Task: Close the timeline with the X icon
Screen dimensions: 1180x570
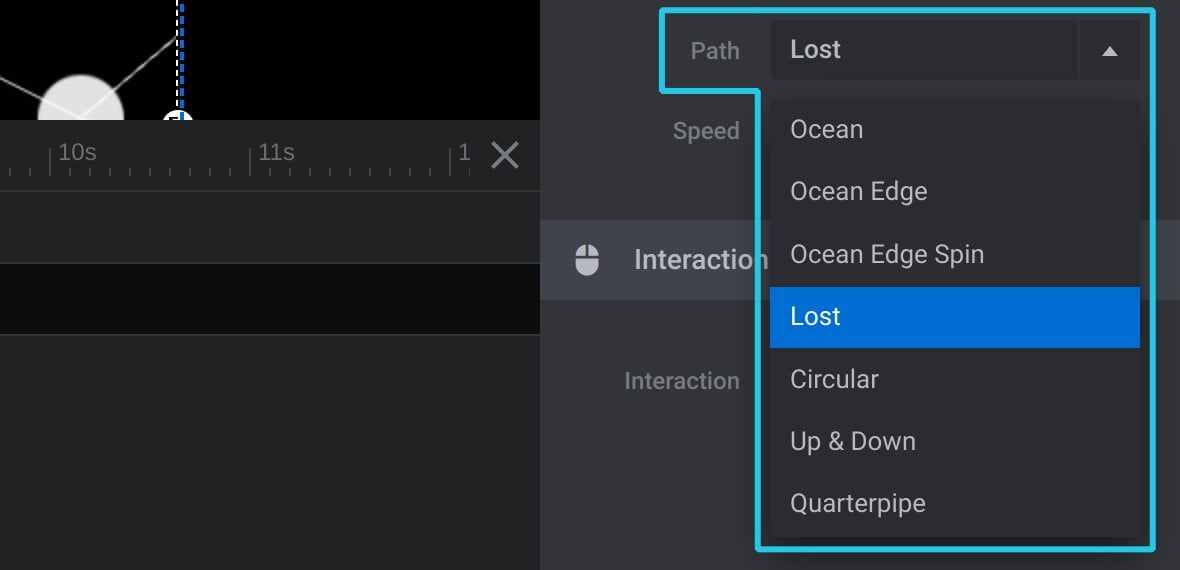Action: point(505,155)
